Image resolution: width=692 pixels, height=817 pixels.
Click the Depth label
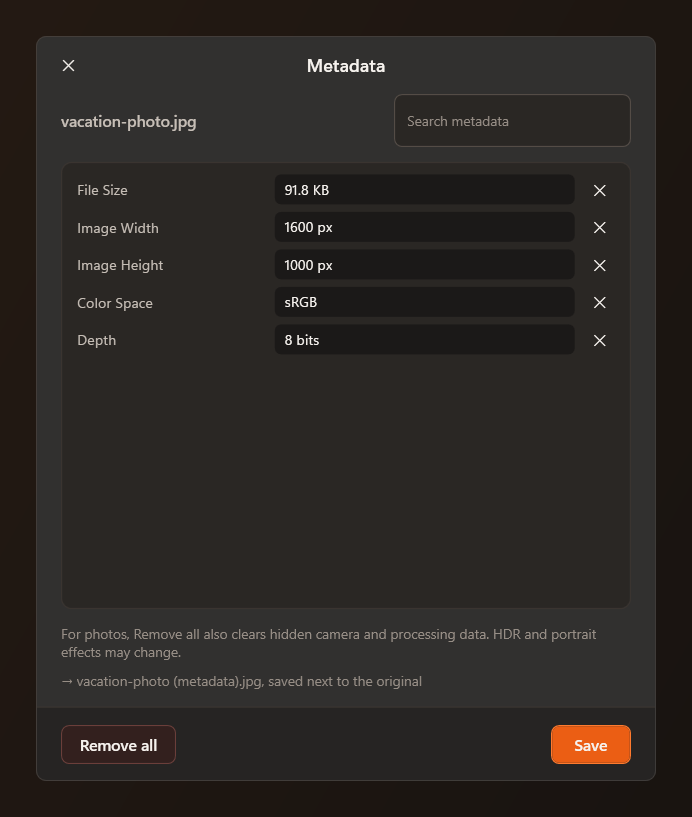[96, 341]
